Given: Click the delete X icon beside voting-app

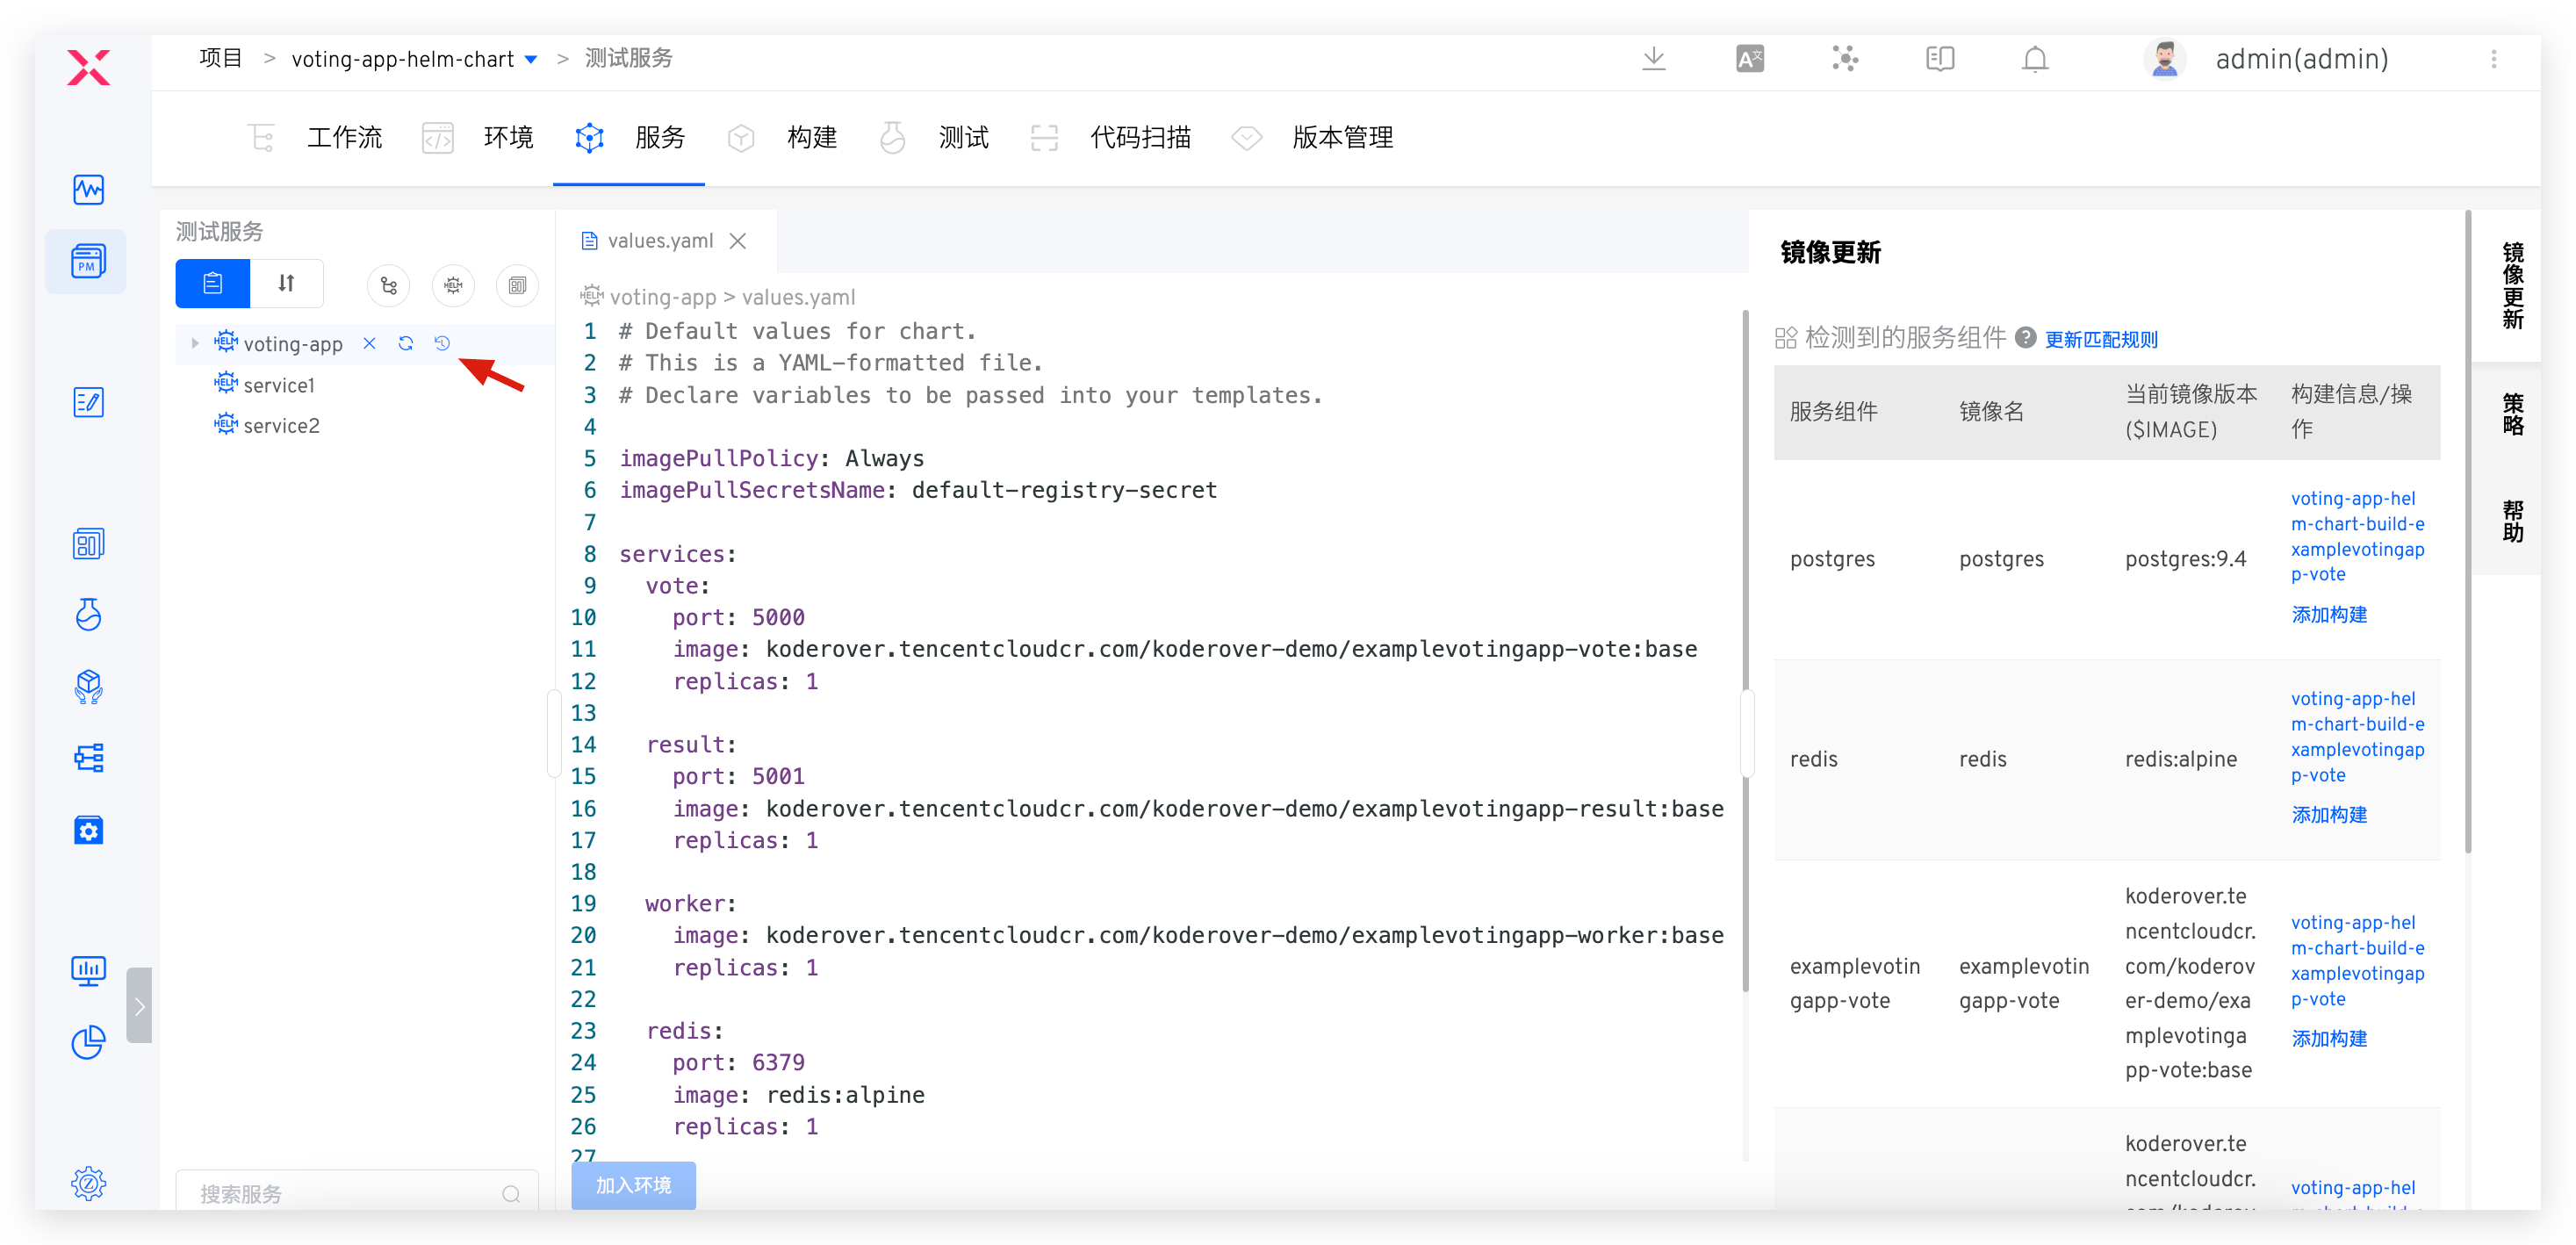Looking at the screenshot, I should point(369,343).
